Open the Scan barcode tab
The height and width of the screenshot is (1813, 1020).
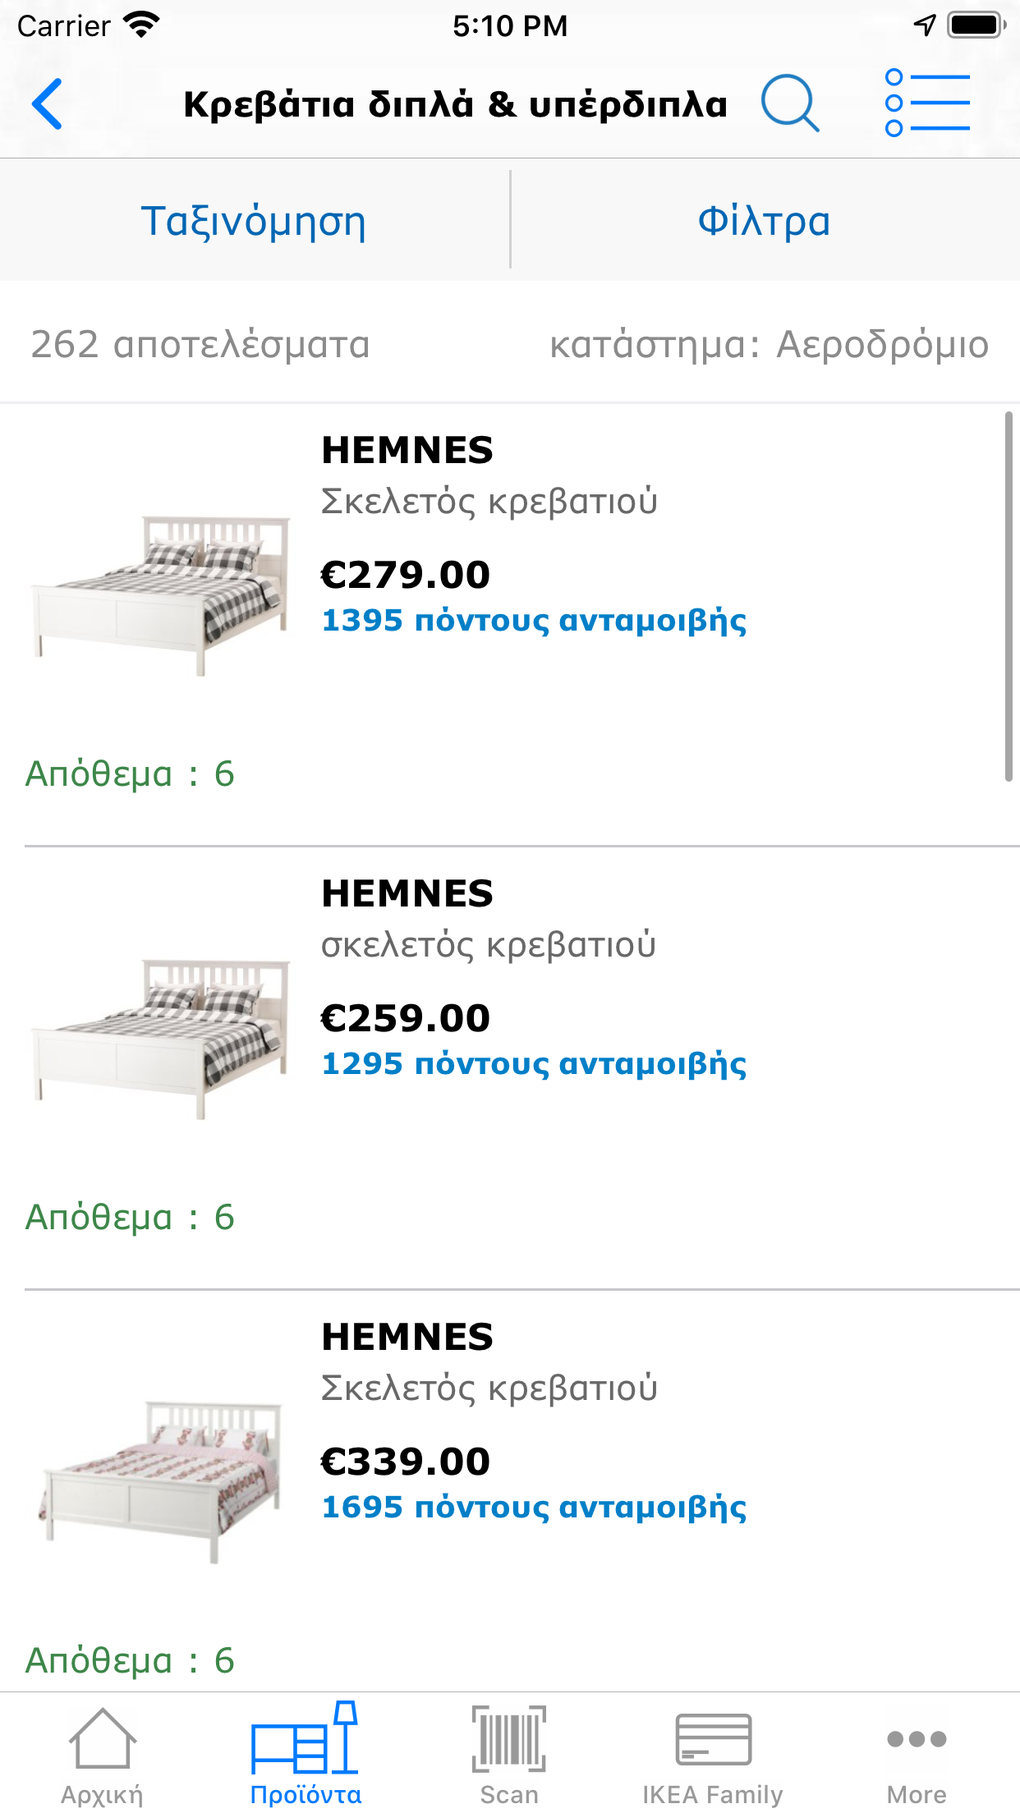pyautogui.click(x=509, y=1756)
